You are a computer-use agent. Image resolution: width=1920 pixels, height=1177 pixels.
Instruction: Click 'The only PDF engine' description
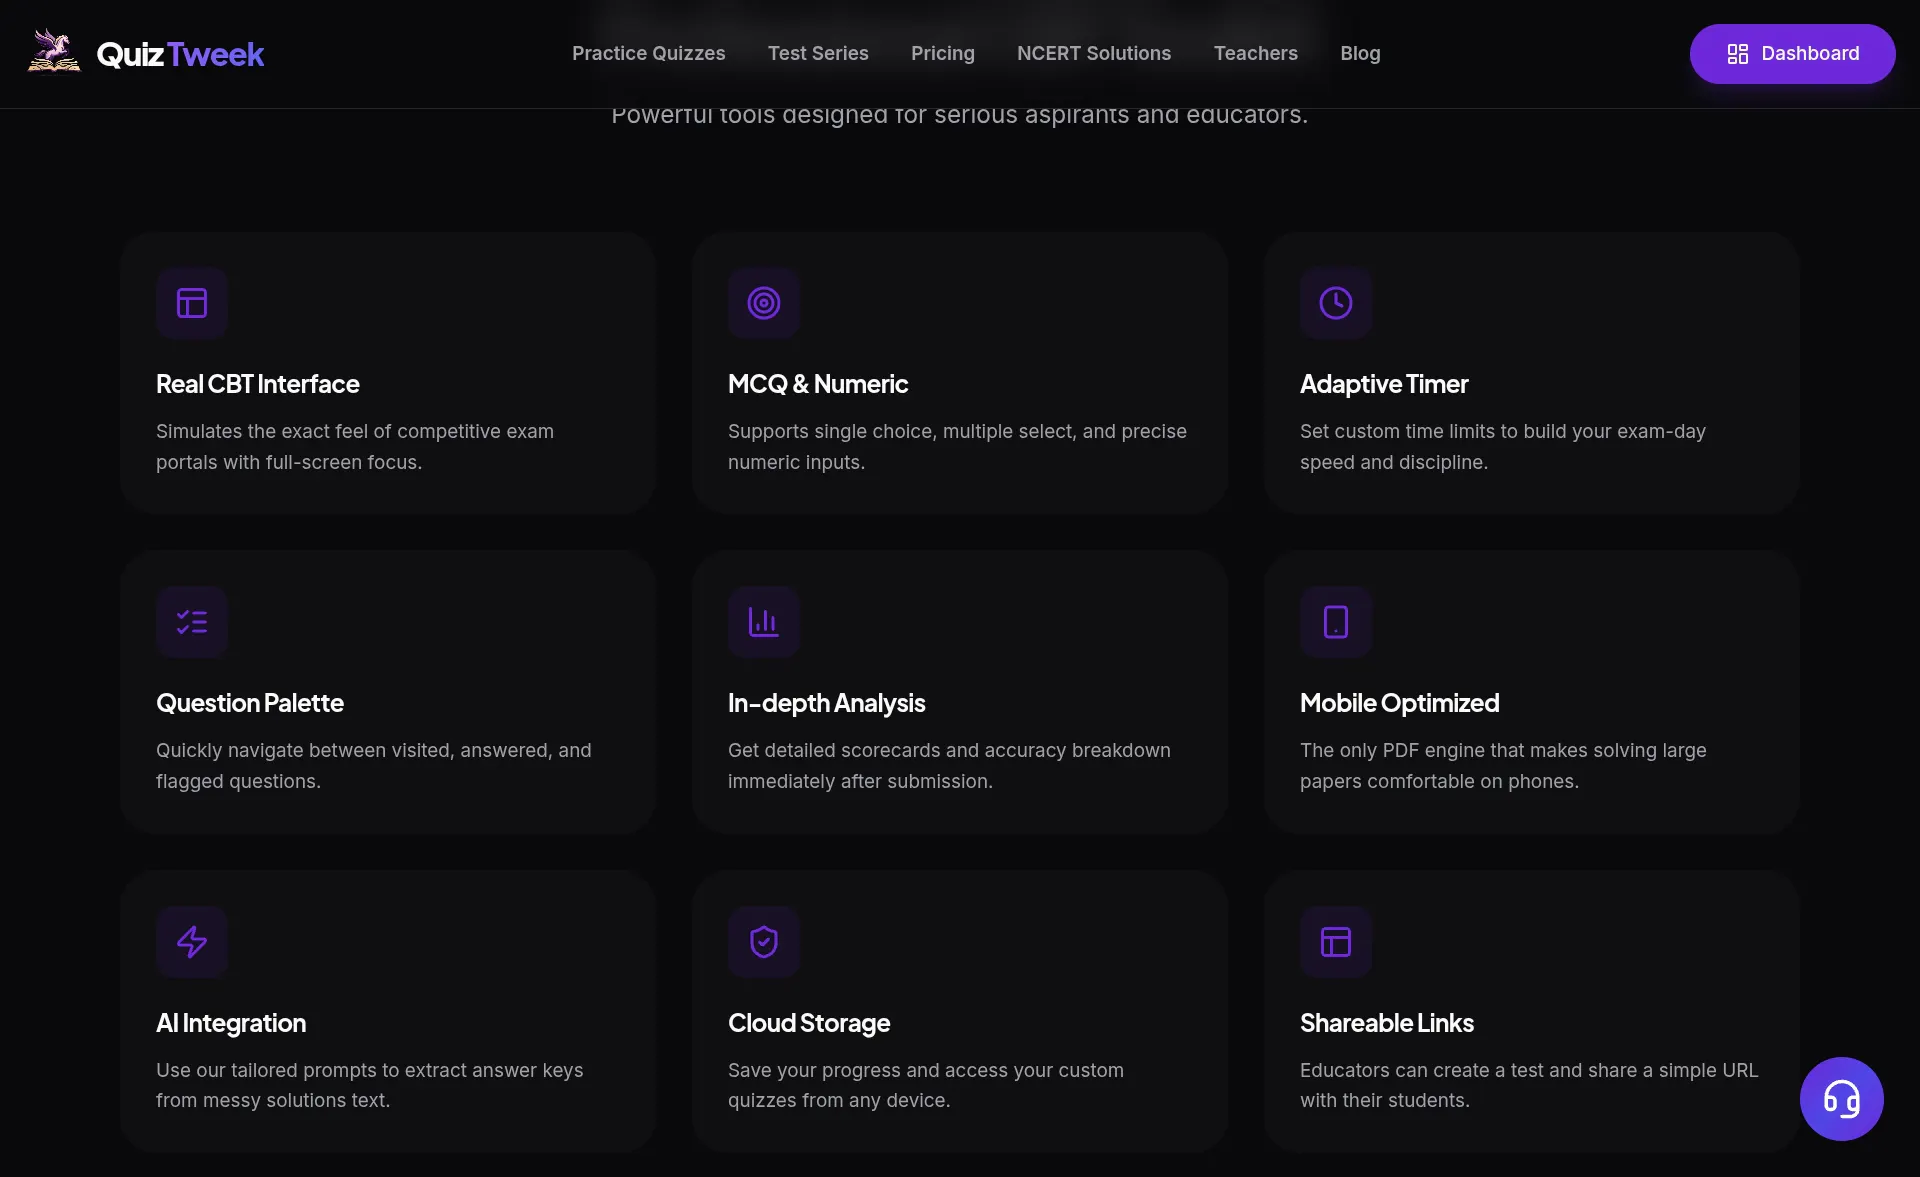point(1503,766)
